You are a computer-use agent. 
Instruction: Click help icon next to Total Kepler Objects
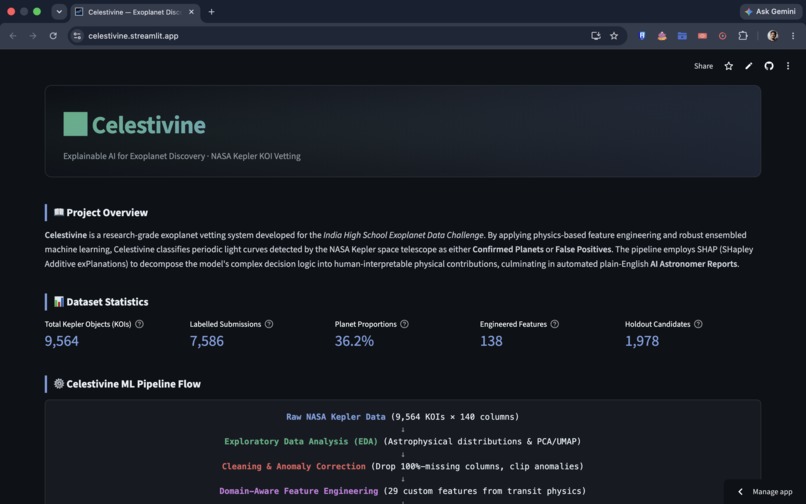point(139,324)
